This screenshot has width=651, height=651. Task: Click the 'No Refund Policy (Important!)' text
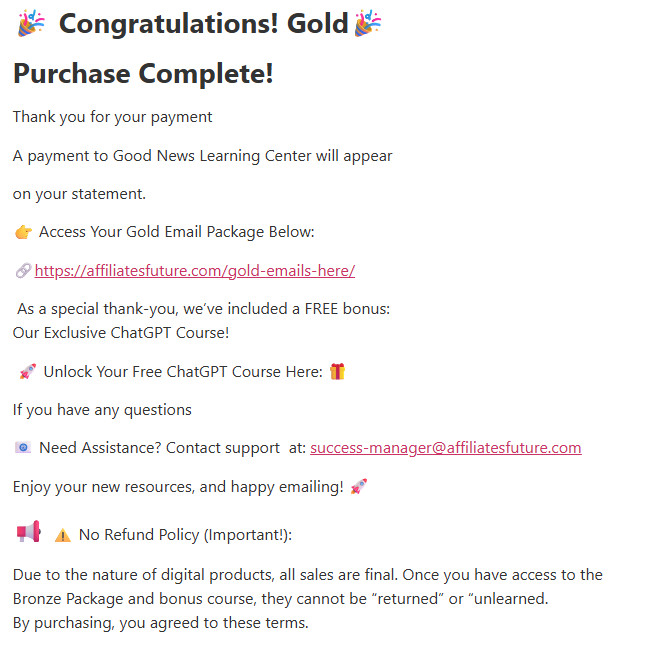tap(185, 535)
